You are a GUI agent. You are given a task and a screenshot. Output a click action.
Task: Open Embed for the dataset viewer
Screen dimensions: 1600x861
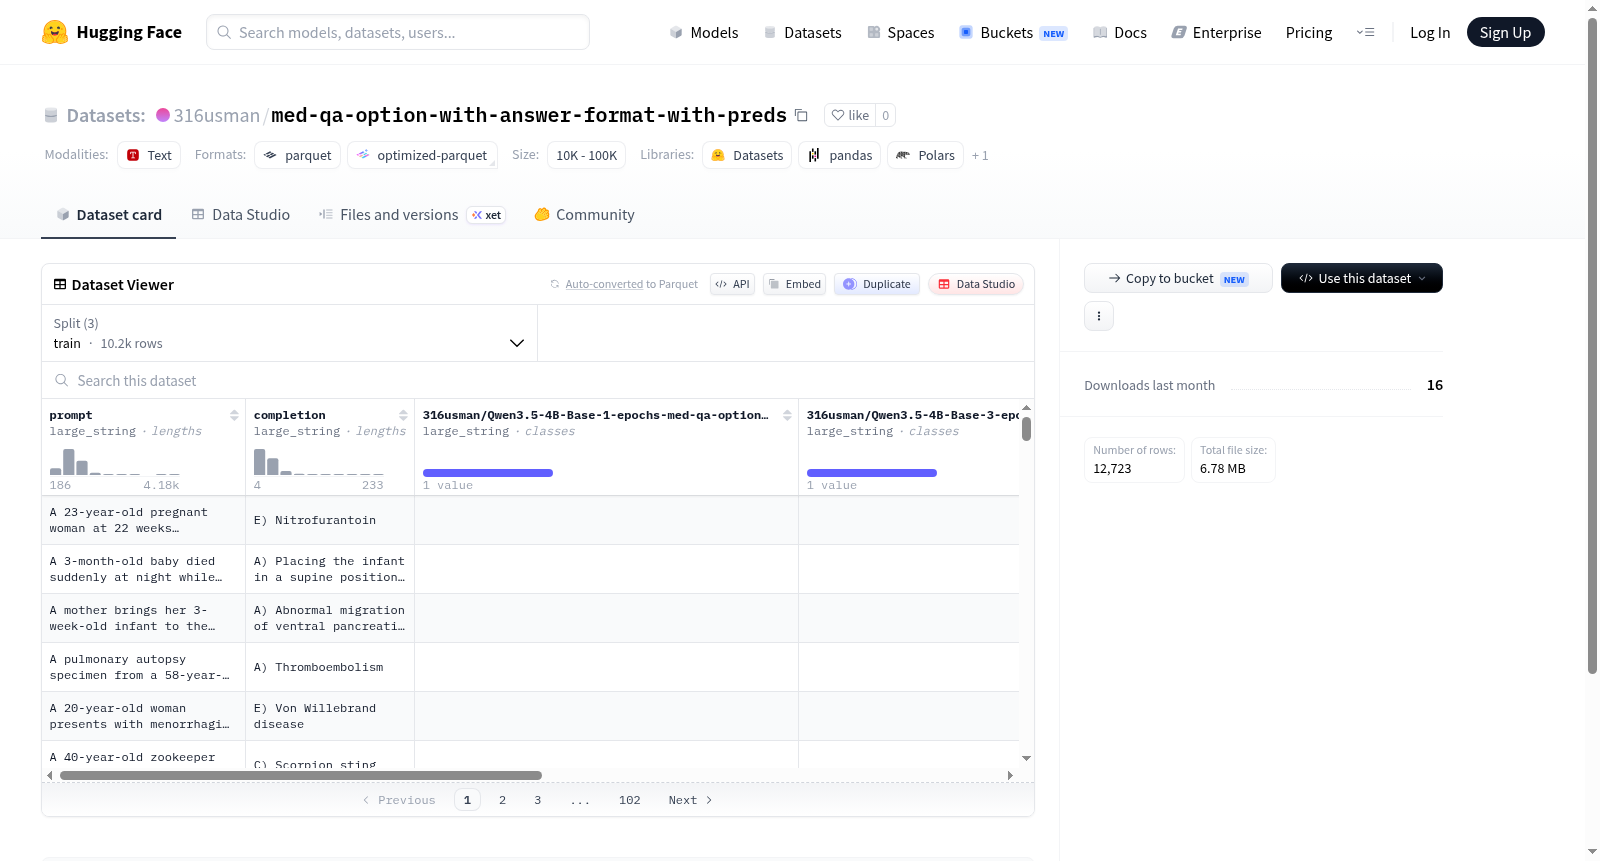click(x=795, y=284)
